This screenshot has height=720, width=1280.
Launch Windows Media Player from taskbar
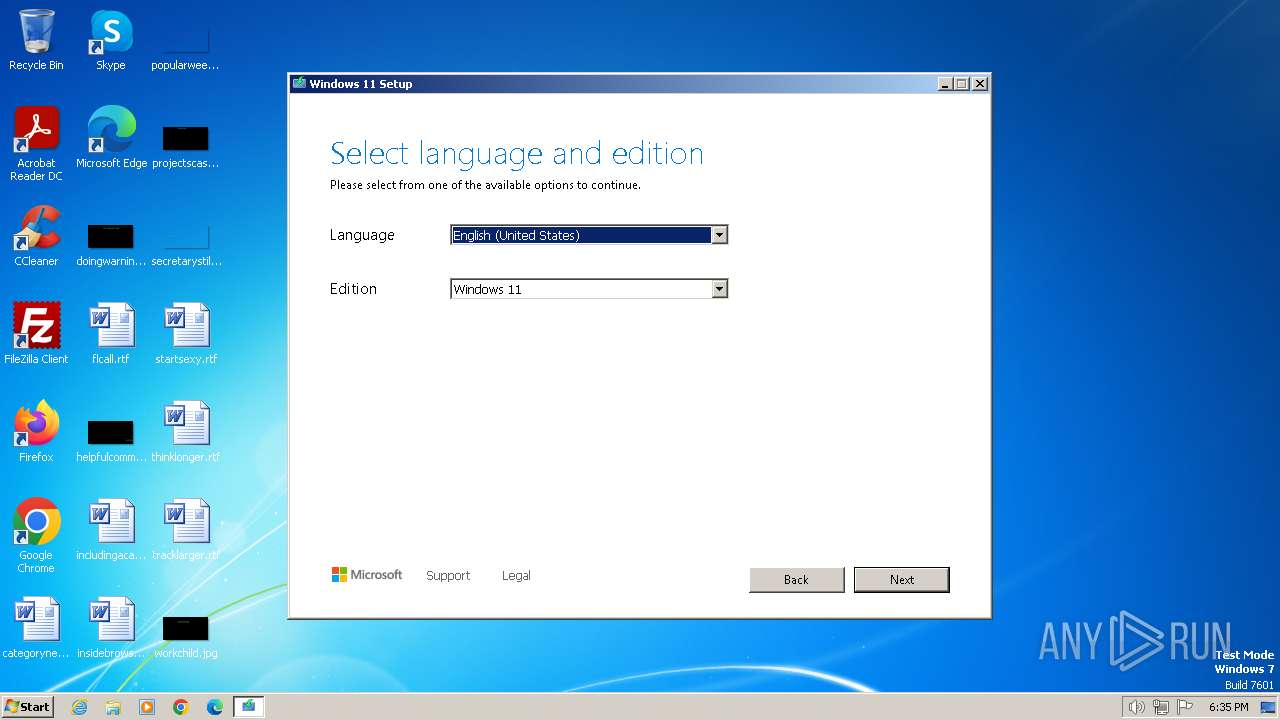click(x=147, y=707)
